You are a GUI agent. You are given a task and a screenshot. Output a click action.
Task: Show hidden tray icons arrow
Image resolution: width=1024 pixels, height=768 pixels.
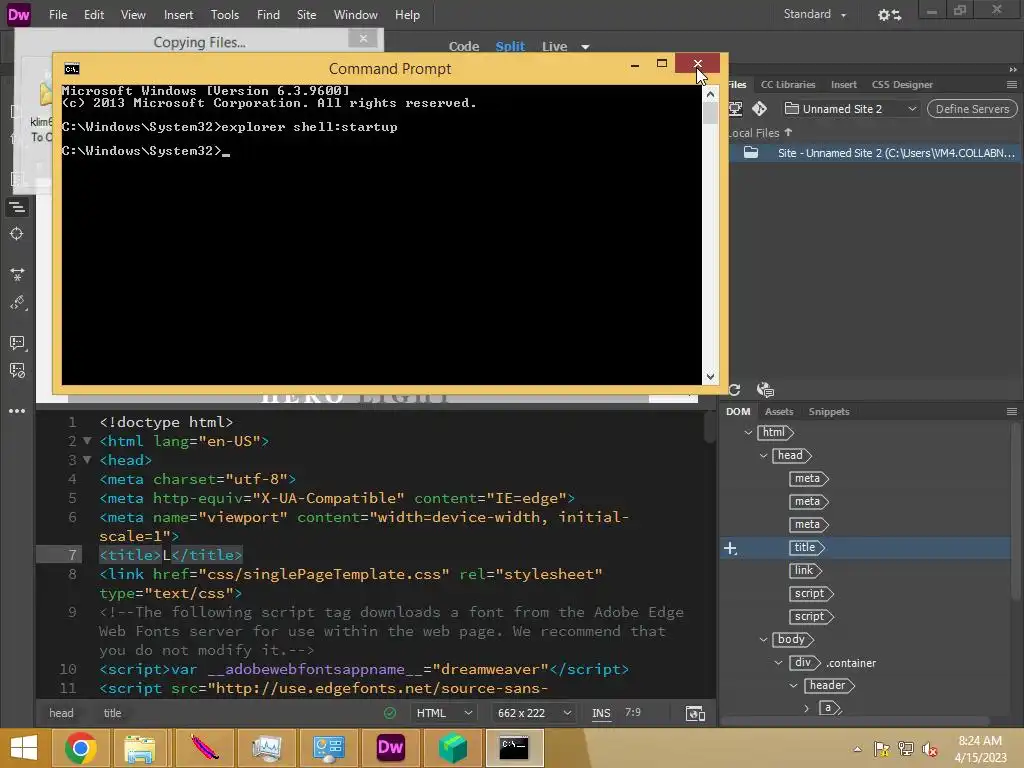pyautogui.click(x=857, y=749)
